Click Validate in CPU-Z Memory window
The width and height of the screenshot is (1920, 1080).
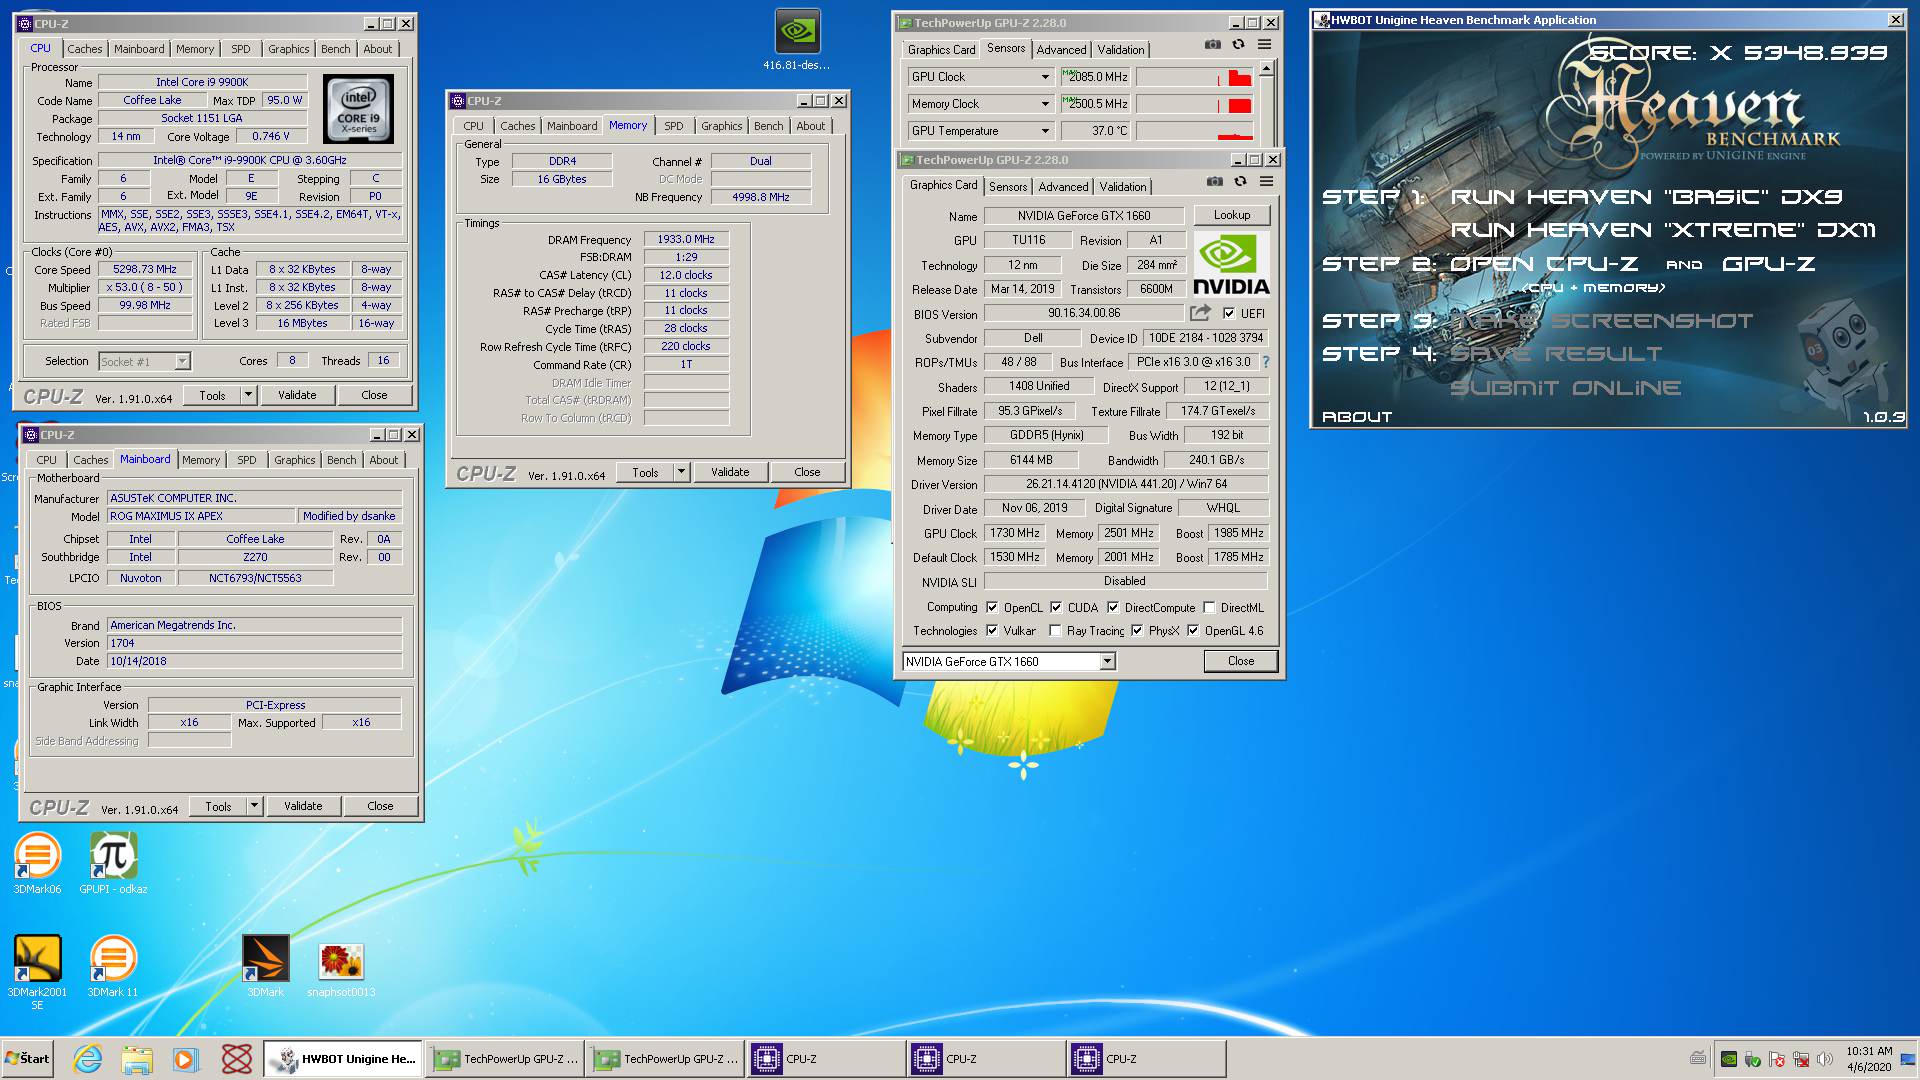[x=730, y=472]
